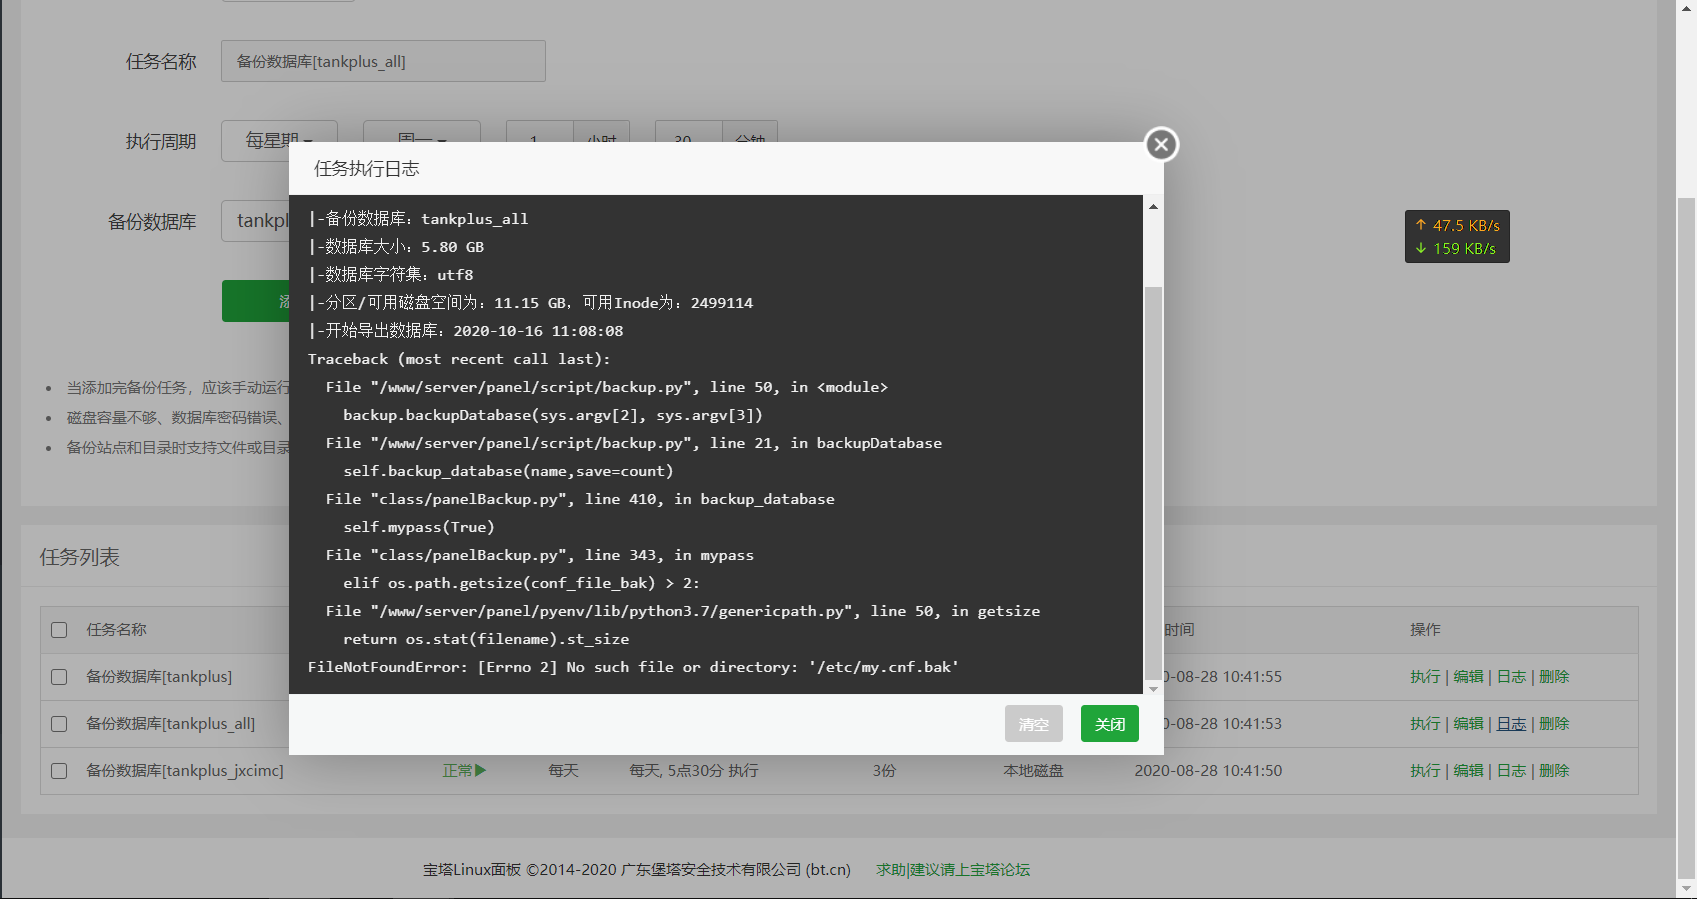The image size is (1697, 899).
Task: Open 日志 for the tankplus_all row
Action: [1511, 724]
